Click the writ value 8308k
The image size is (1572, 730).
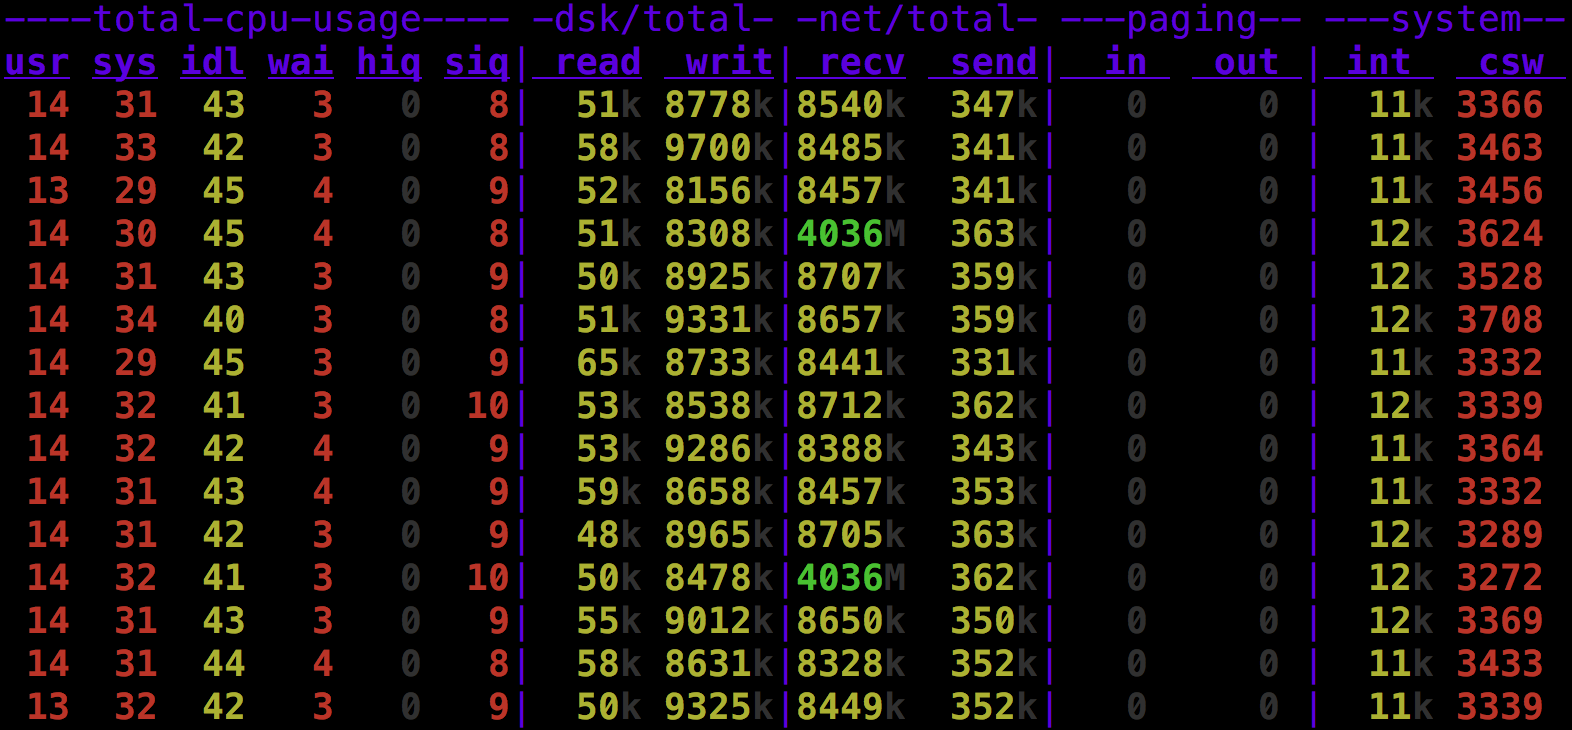click(x=719, y=234)
